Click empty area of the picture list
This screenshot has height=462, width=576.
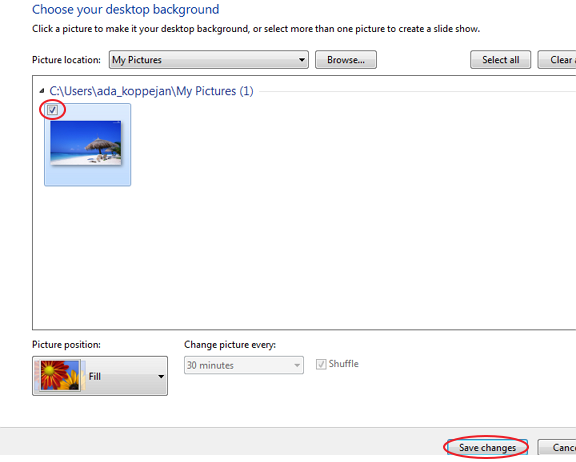(331, 239)
